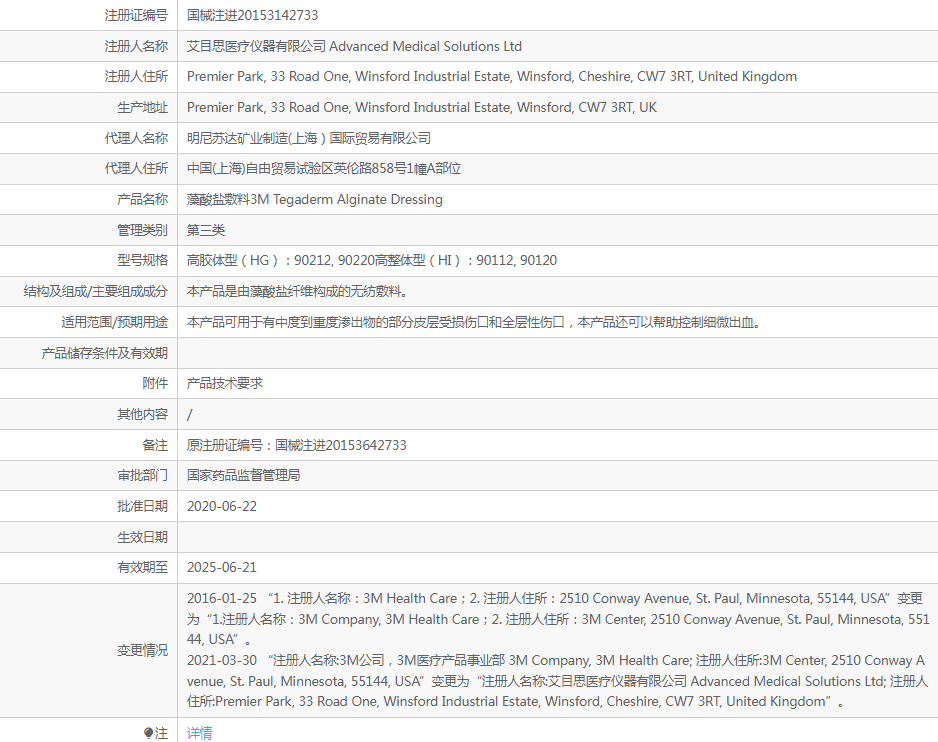This screenshot has height=742, width=938.
Task: Select expiry date 2025-06-21
Action: tap(222, 567)
